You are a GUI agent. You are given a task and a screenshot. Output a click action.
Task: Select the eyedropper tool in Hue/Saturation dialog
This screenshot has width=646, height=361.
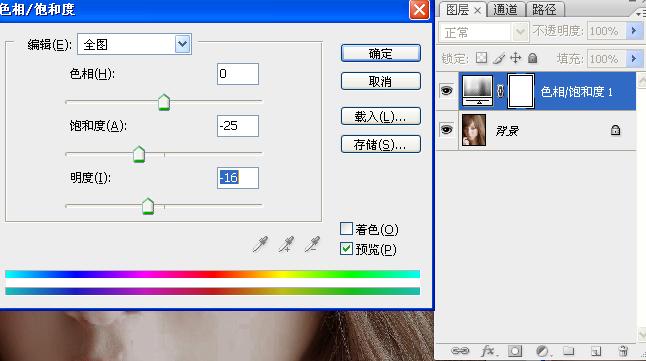click(260, 244)
